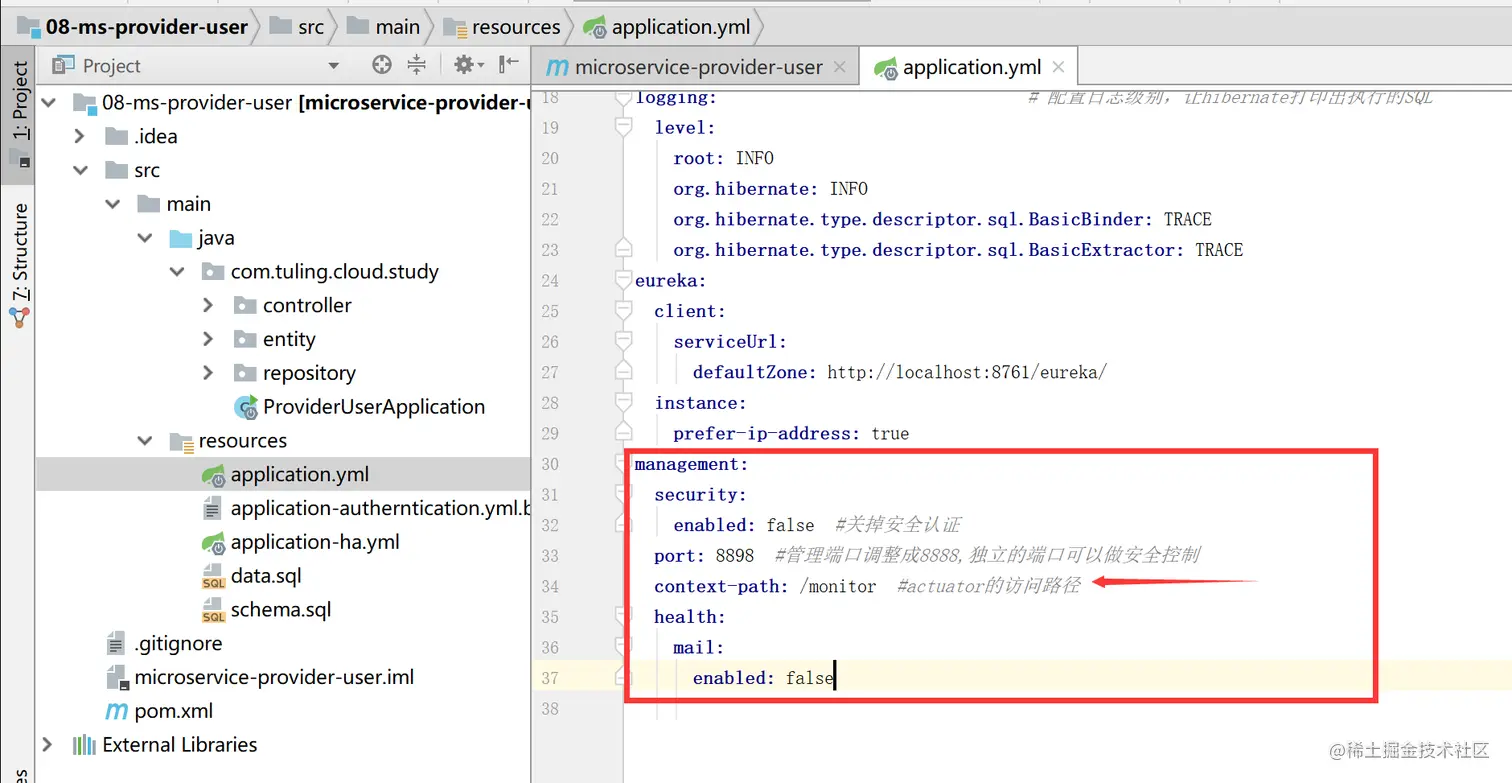Open the 1: Project side tab
Screen dimensions: 1512x783
19,114
